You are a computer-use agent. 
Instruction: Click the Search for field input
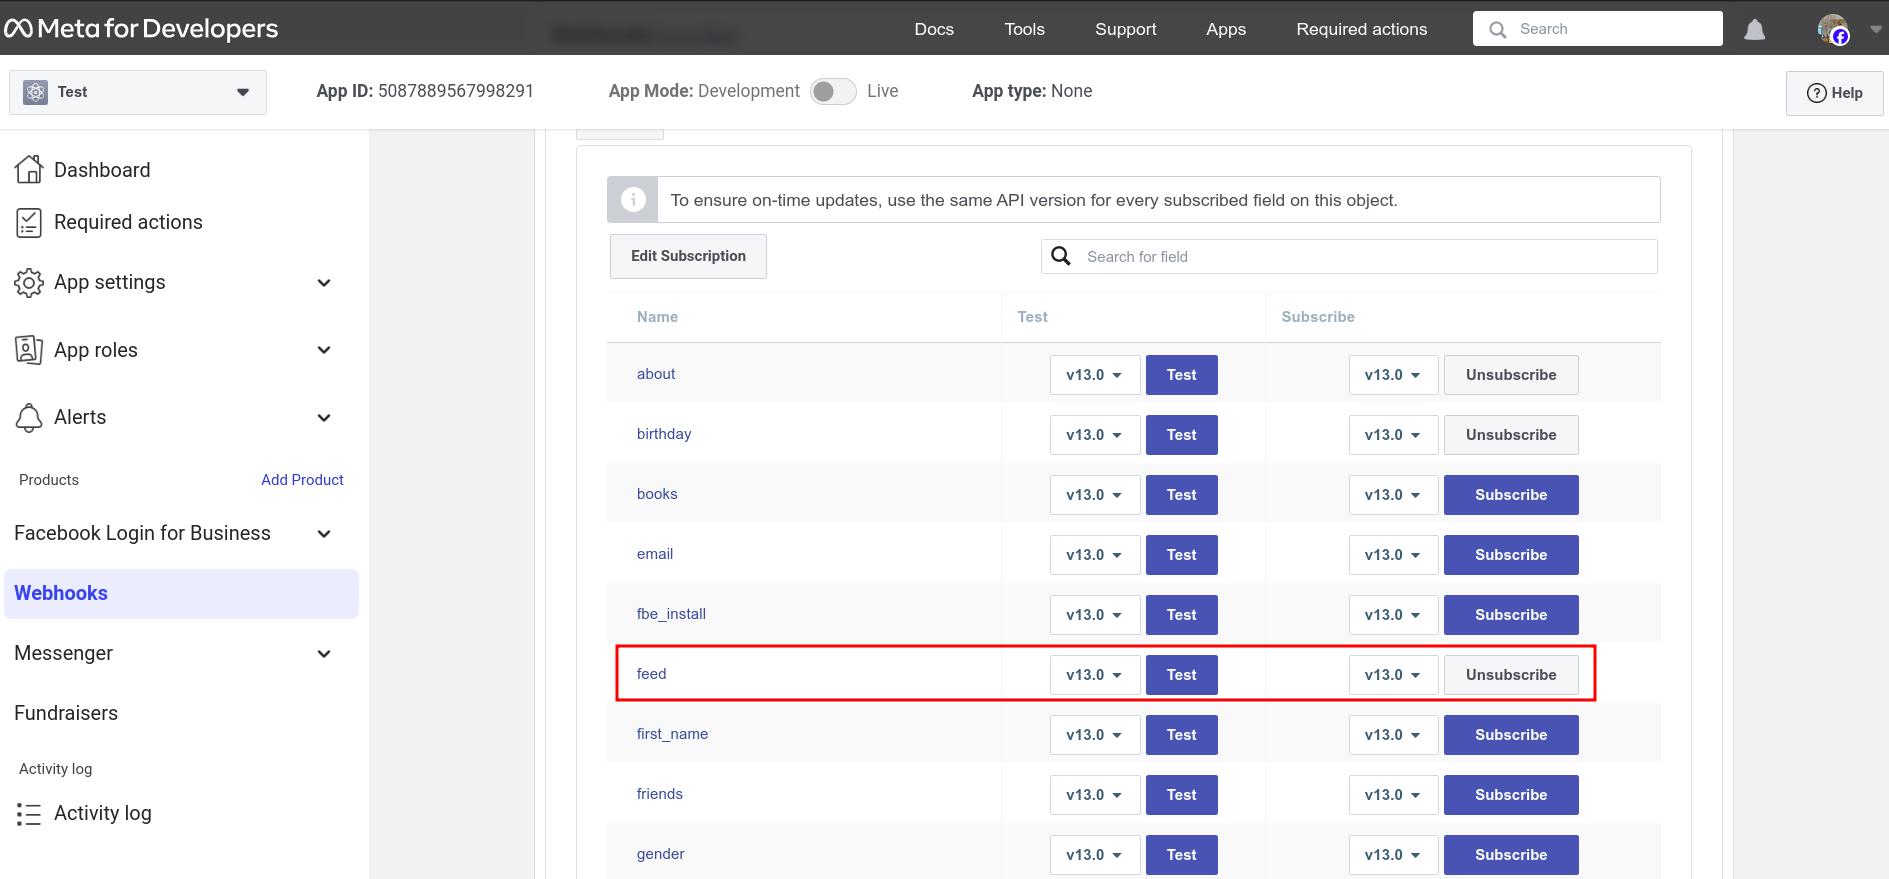[1349, 256]
